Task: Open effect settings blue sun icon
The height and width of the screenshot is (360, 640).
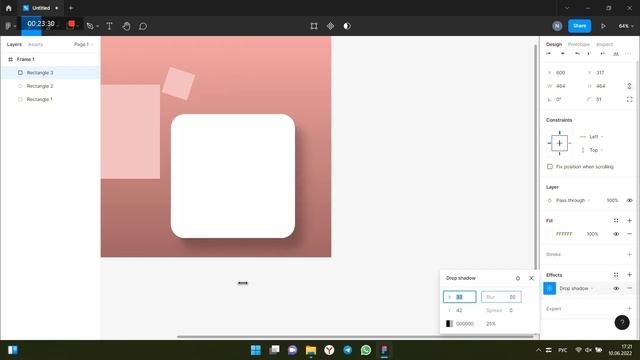Action: point(550,288)
